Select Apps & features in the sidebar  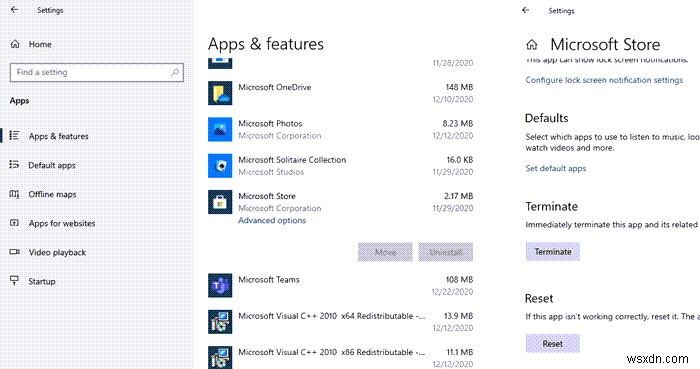click(58, 136)
